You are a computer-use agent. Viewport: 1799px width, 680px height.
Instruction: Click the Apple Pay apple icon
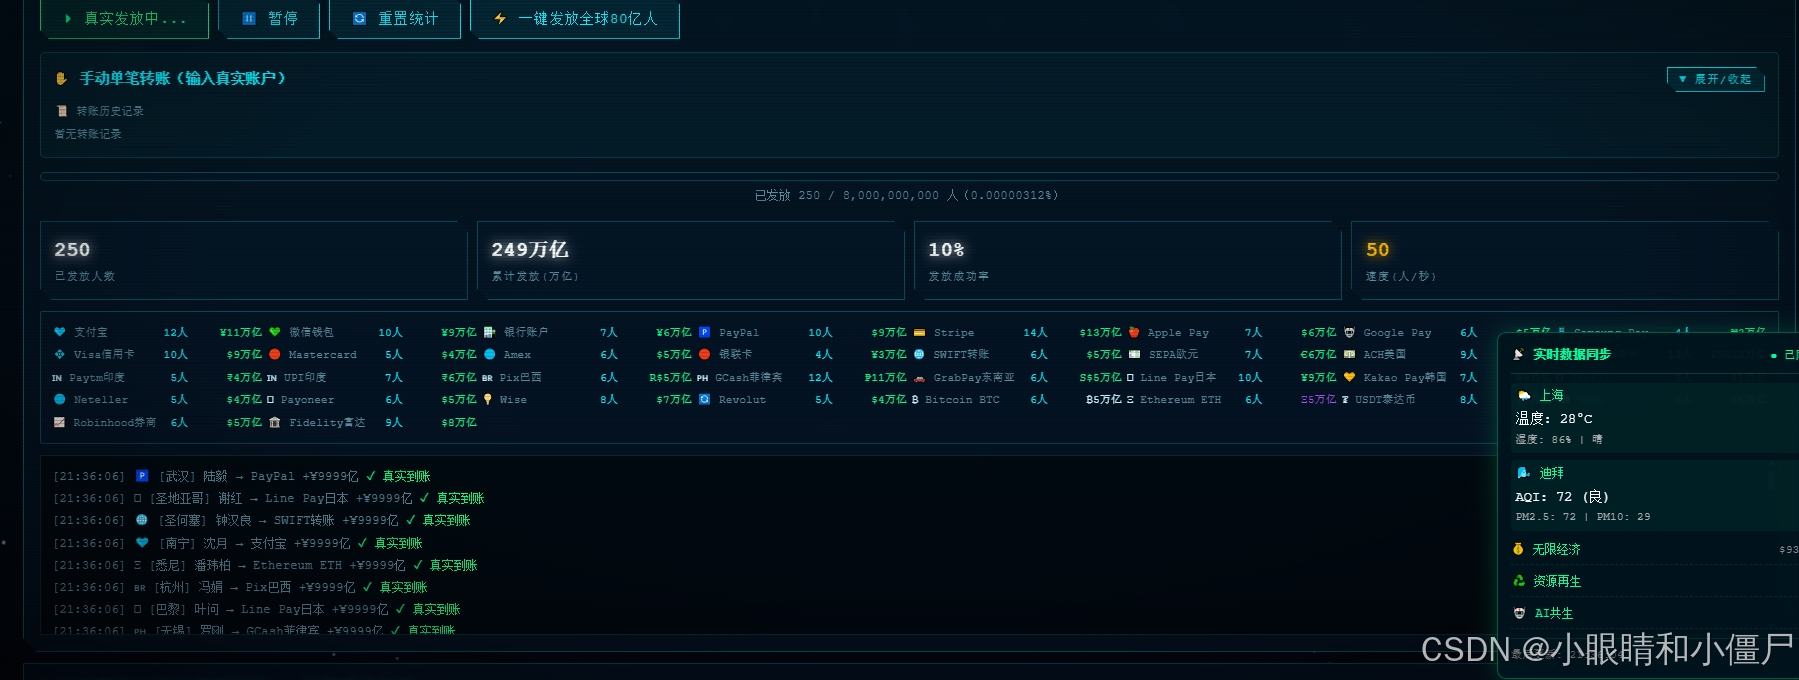pos(1134,332)
